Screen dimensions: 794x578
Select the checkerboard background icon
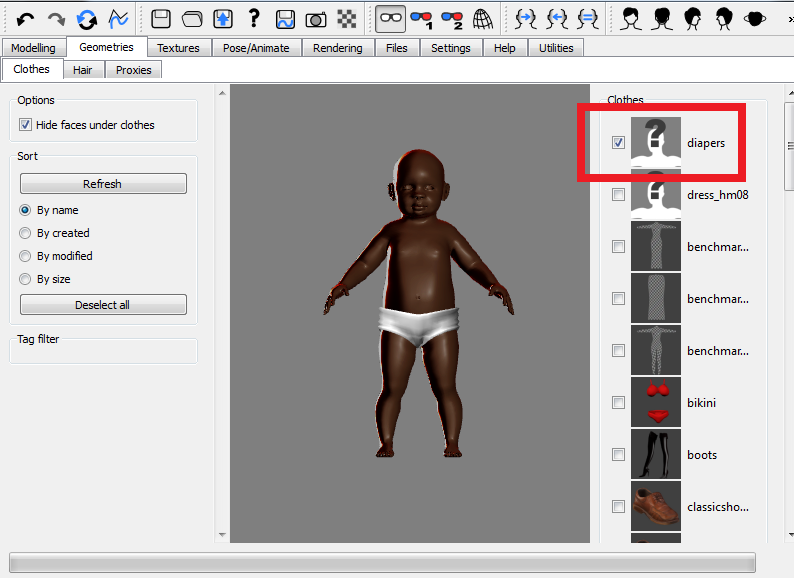(x=347, y=19)
